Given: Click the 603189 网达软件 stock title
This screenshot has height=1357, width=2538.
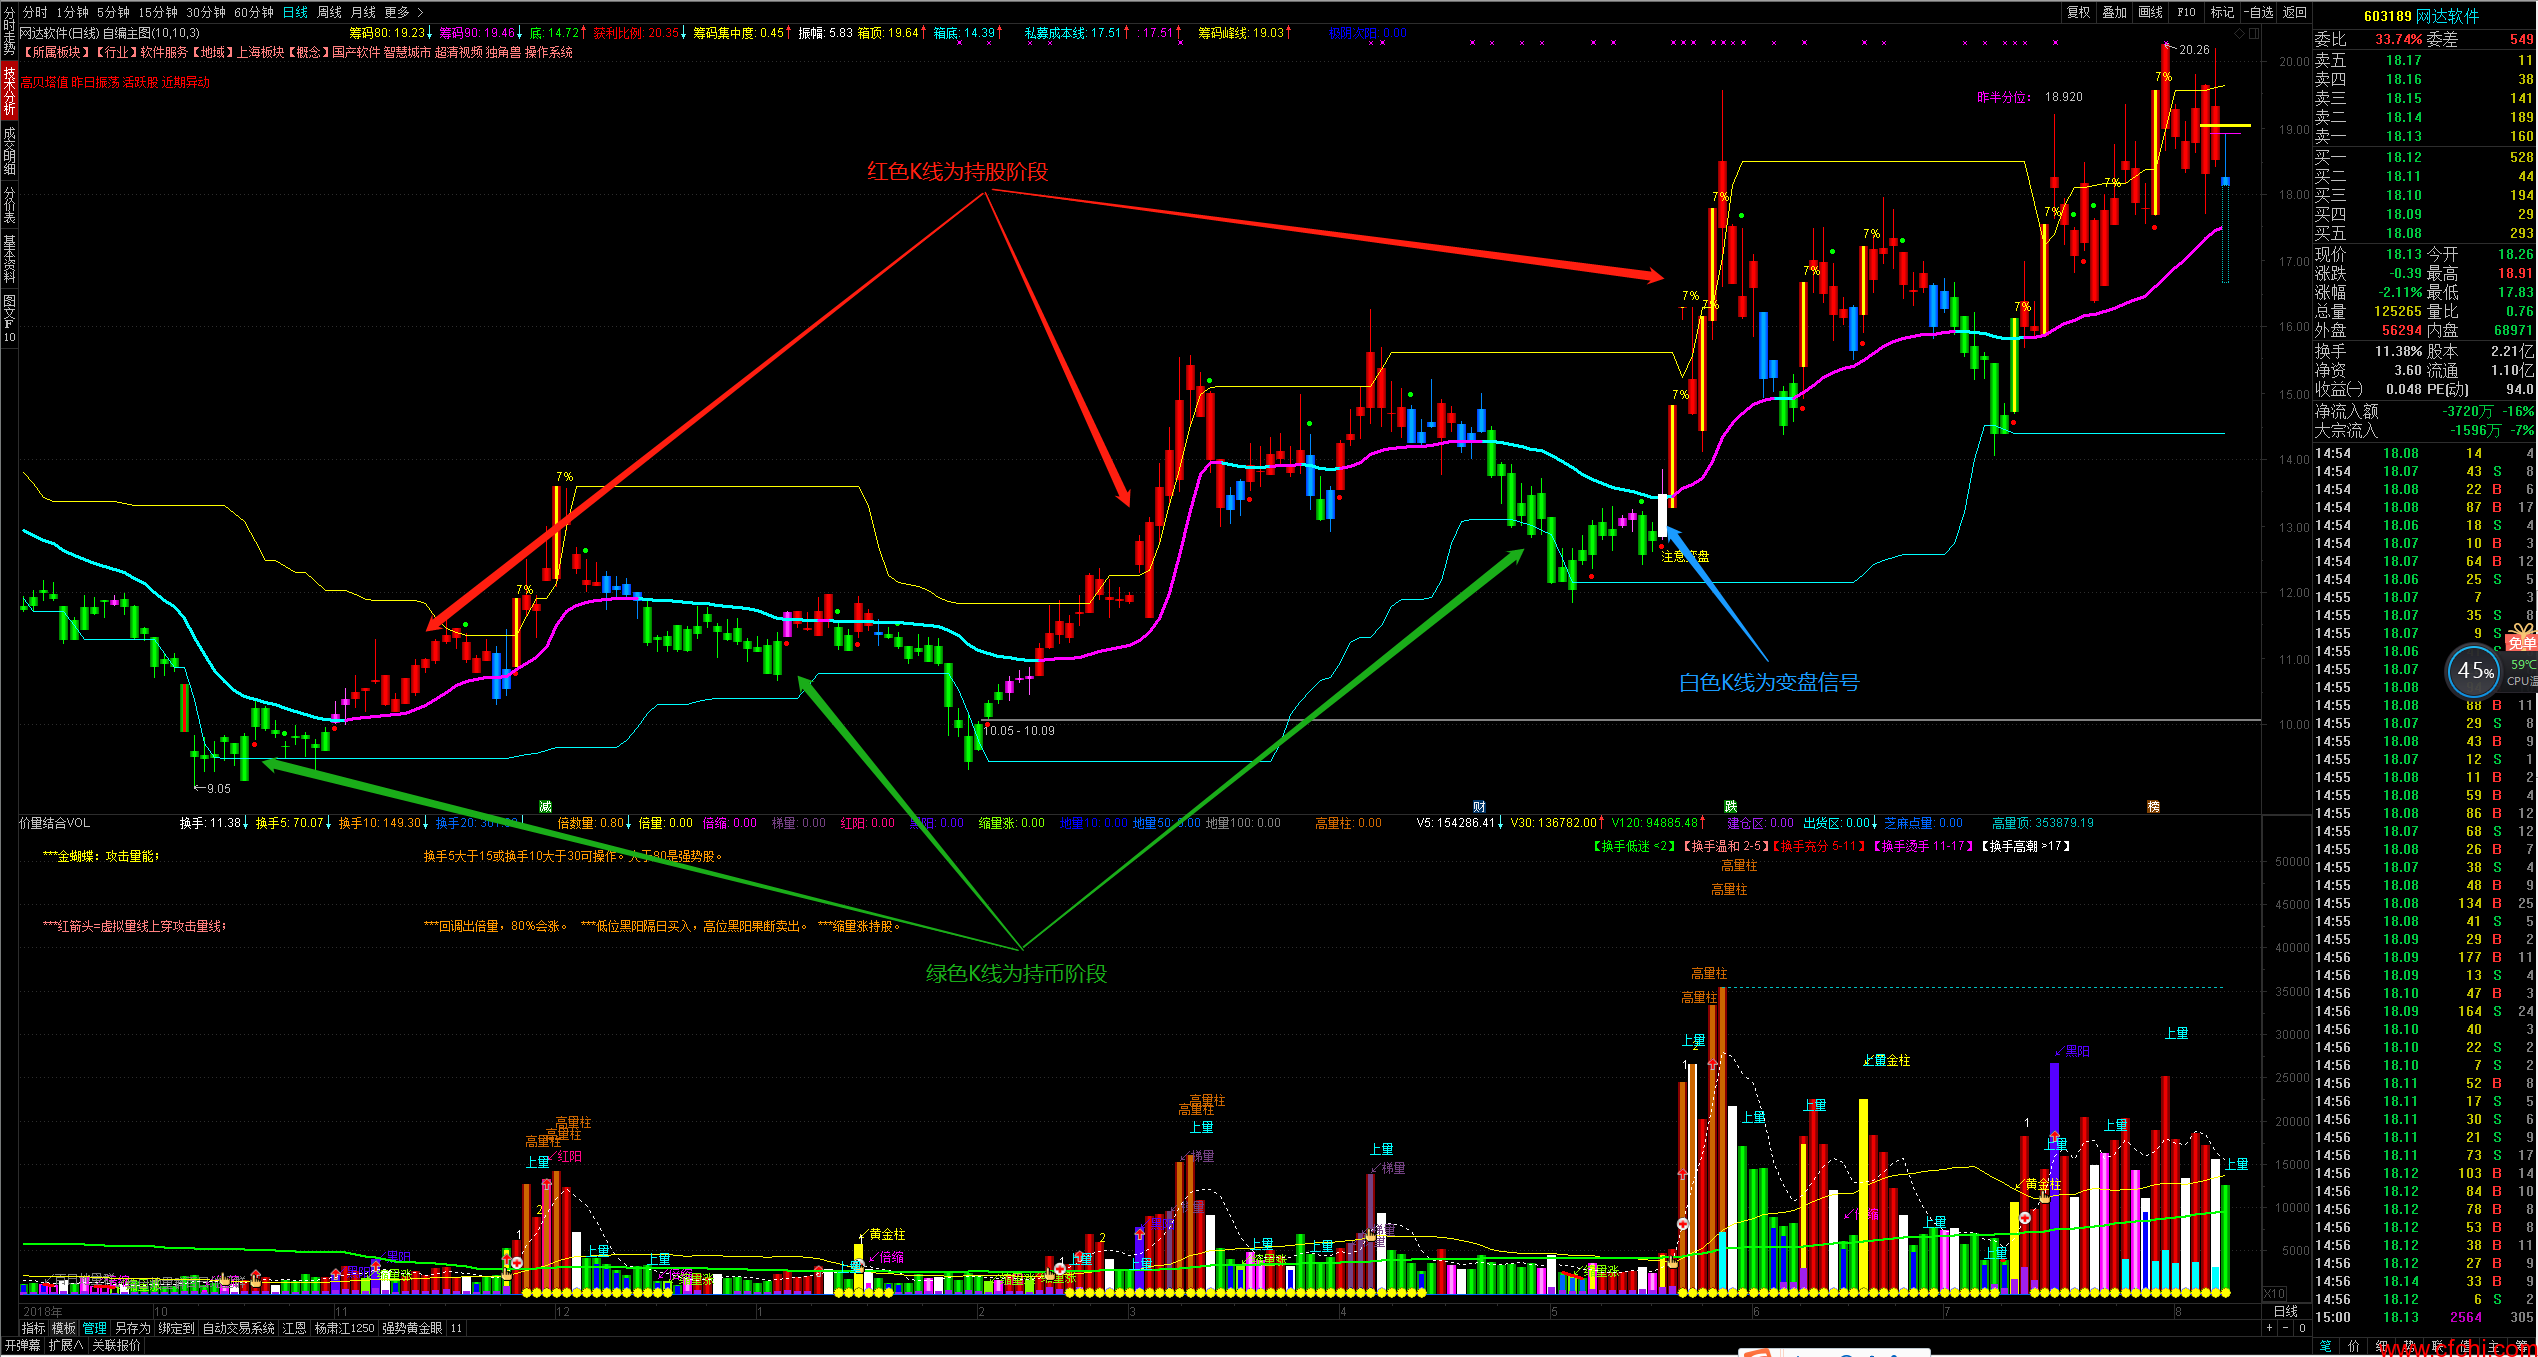Looking at the screenshot, I should click(x=2420, y=15).
